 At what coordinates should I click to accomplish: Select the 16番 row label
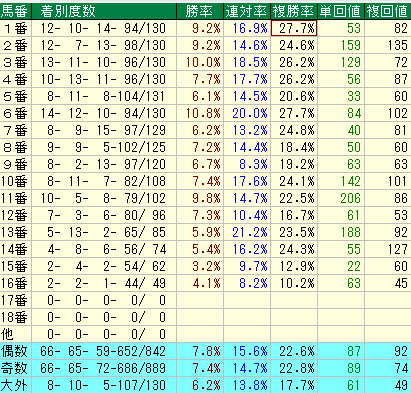(x=16, y=283)
